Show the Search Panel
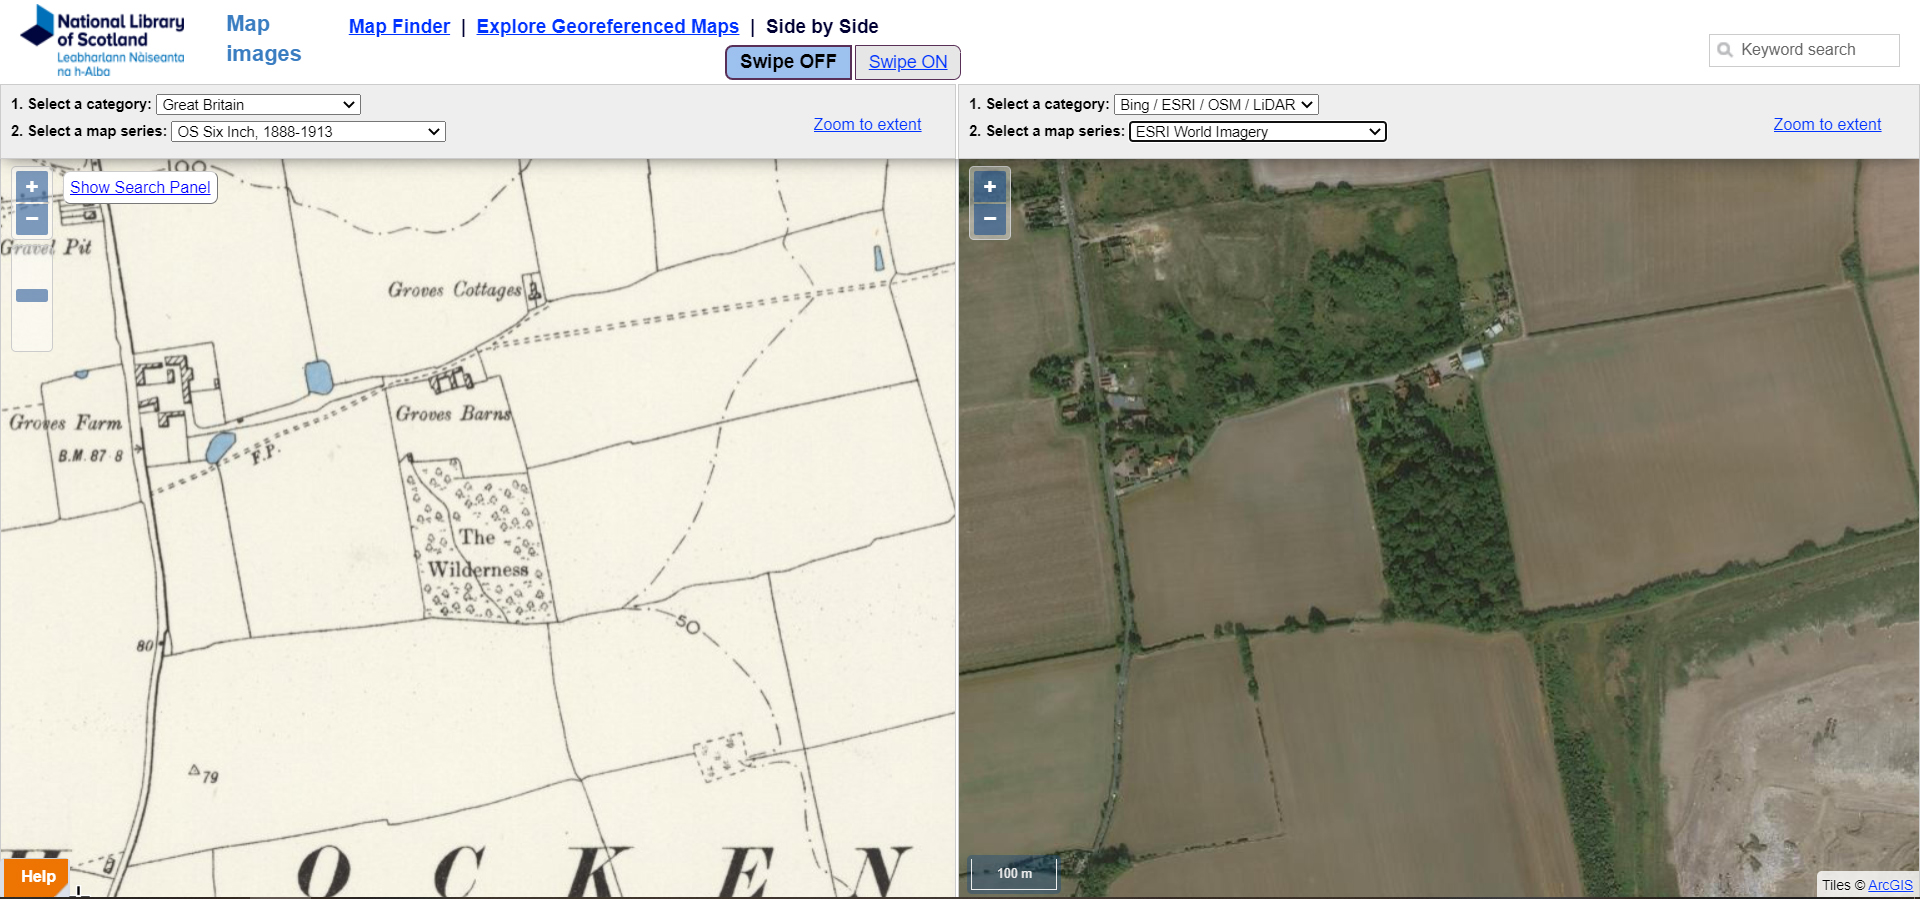 [140, 187]
